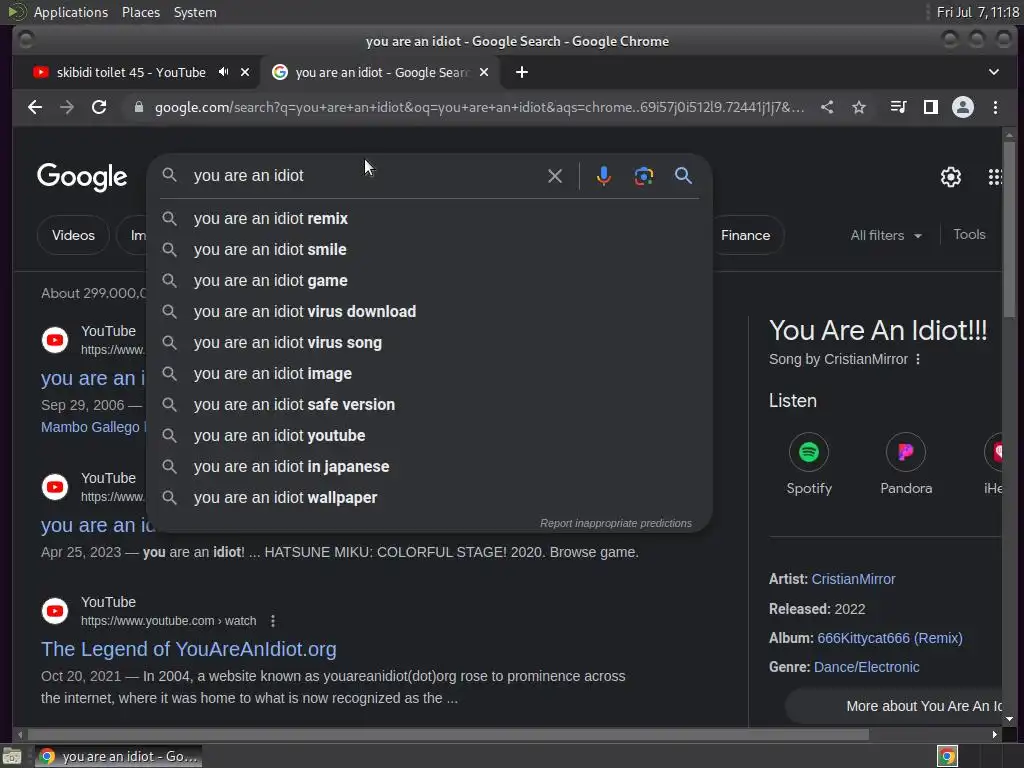Screen dimensions: 1024x768
Task: Open options for the Legend of YouAreAnIdiot result
Action: tap(273, 621)
